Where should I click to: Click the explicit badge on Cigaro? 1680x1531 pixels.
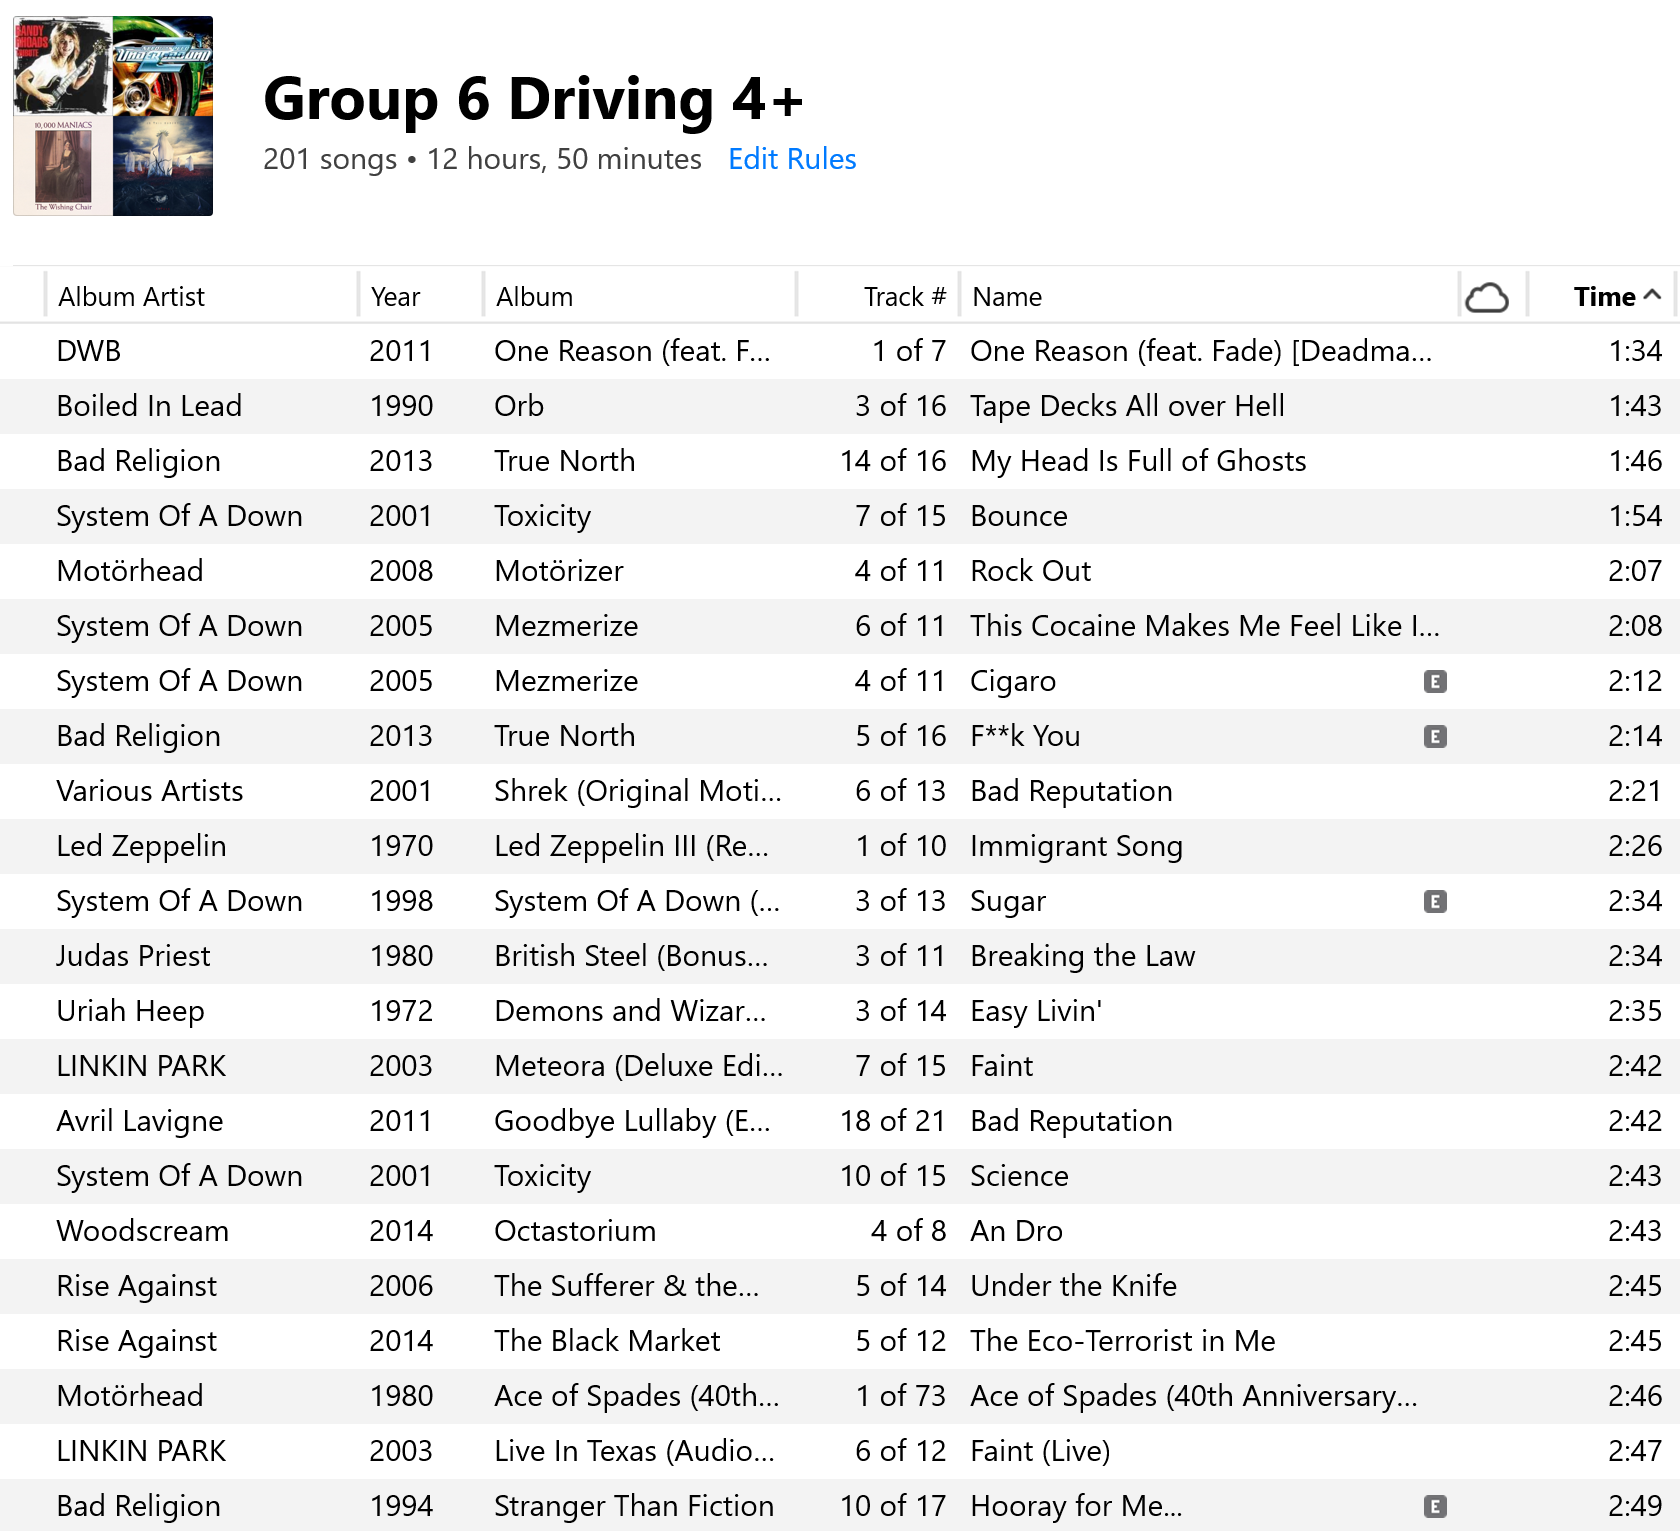pyautogui.click(x=1435, y=682)
